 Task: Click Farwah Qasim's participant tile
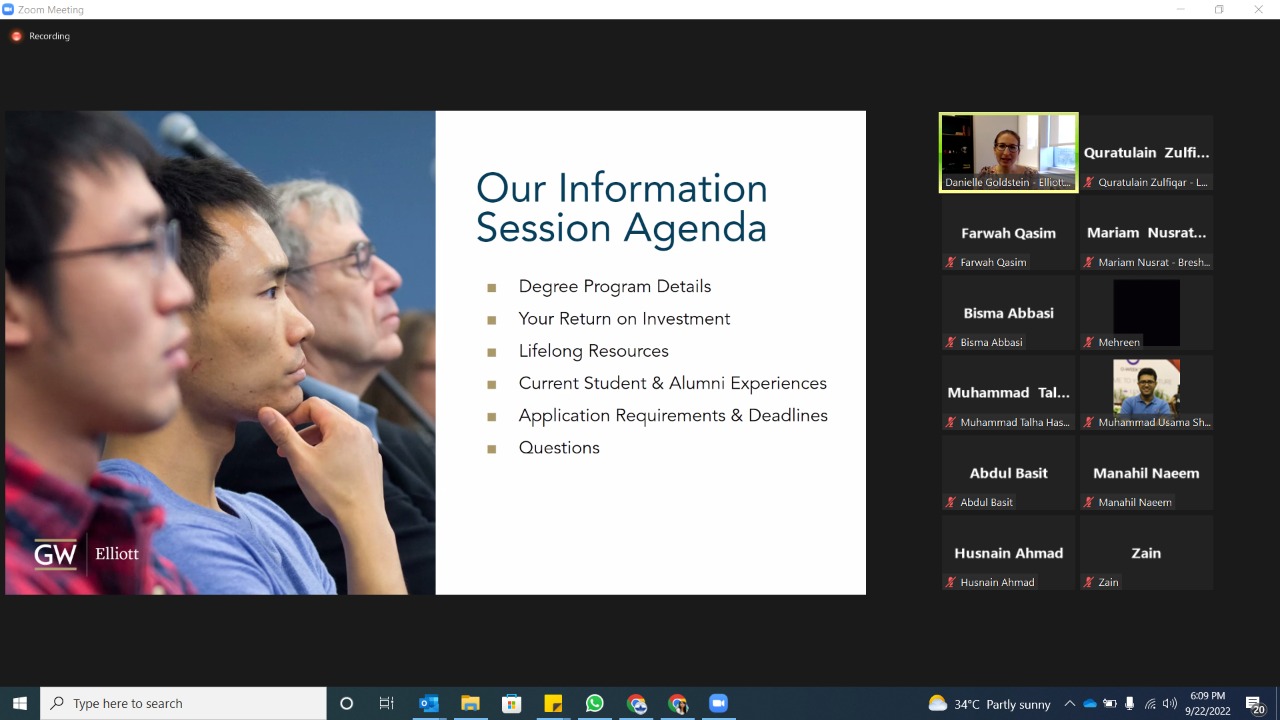[x=1008, y=233]
